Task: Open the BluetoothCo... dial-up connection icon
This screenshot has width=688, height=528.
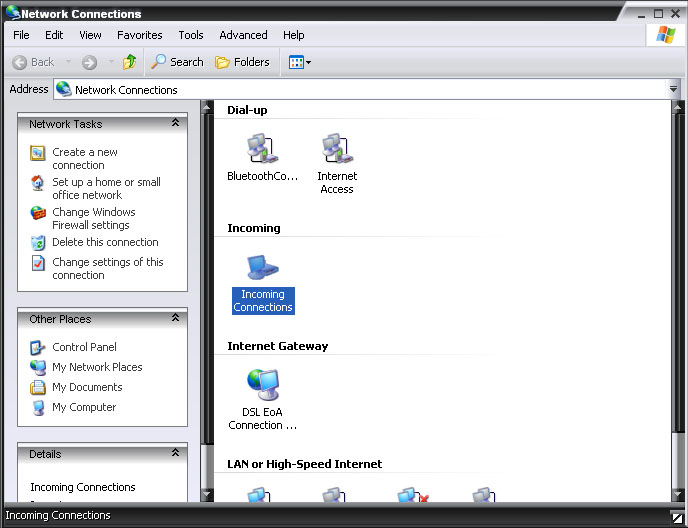Action: coord(262,149)
